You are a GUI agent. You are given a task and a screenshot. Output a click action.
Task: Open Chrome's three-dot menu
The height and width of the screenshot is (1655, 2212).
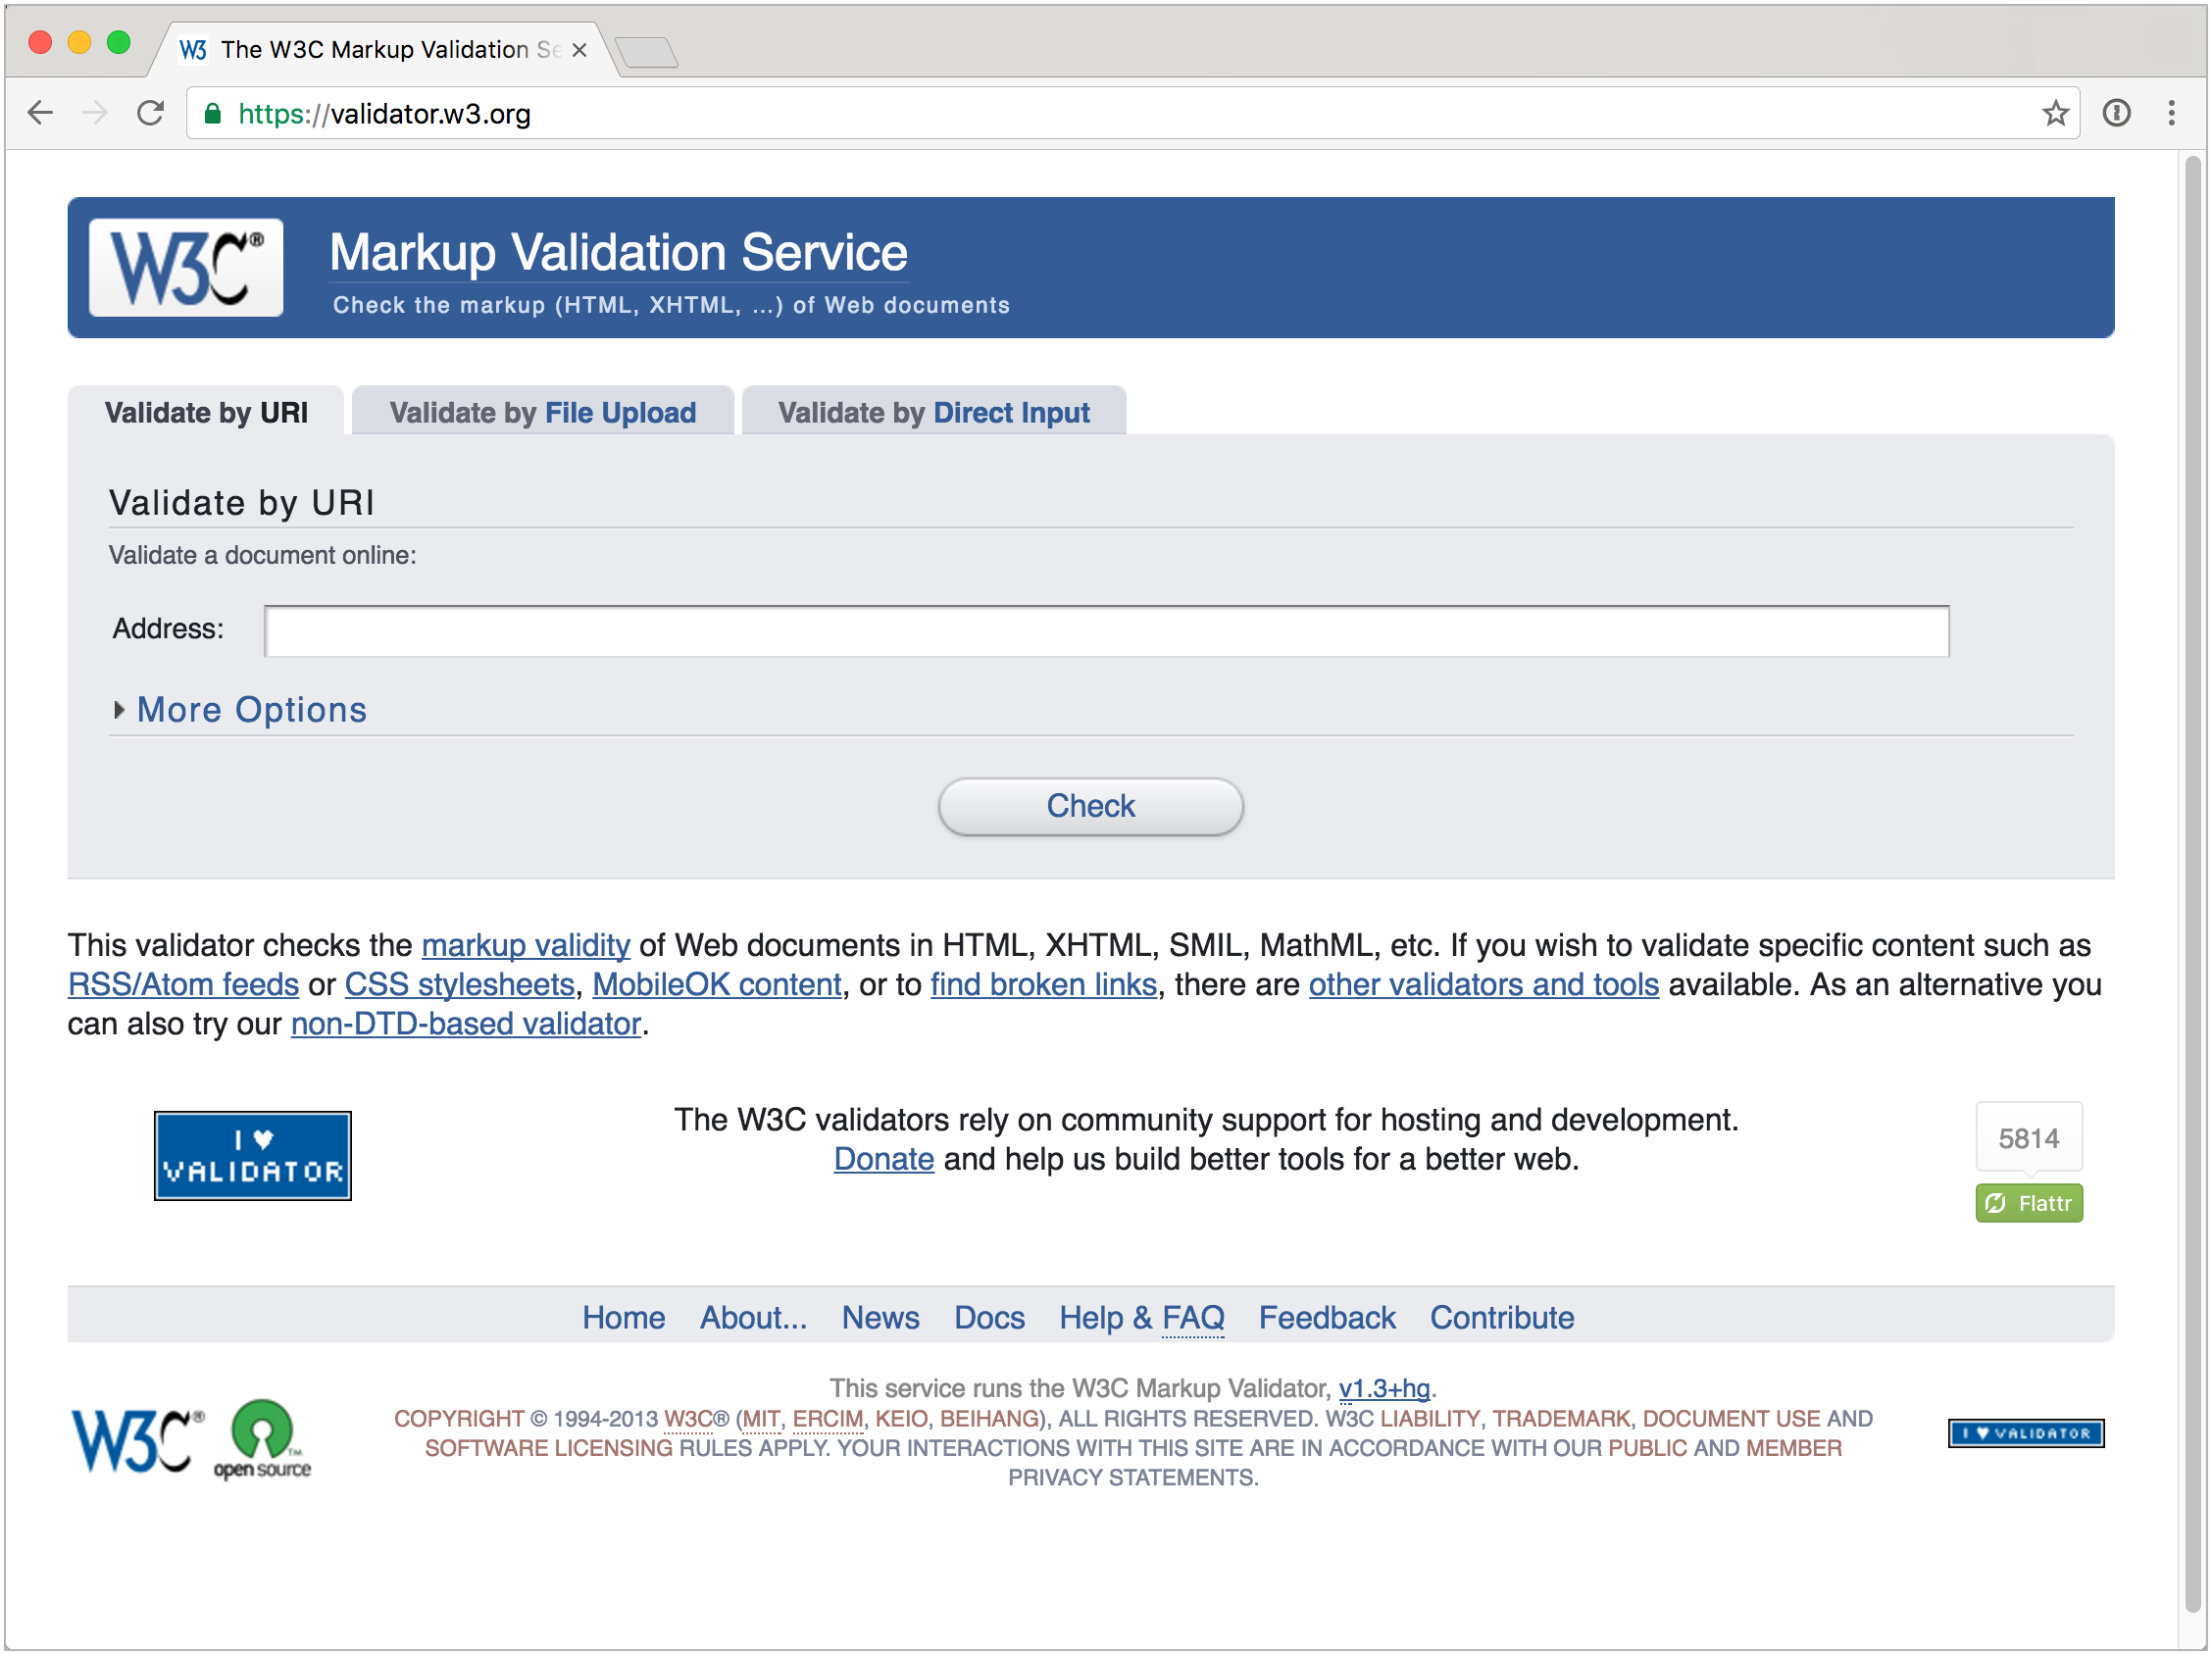click(2172, 113)
